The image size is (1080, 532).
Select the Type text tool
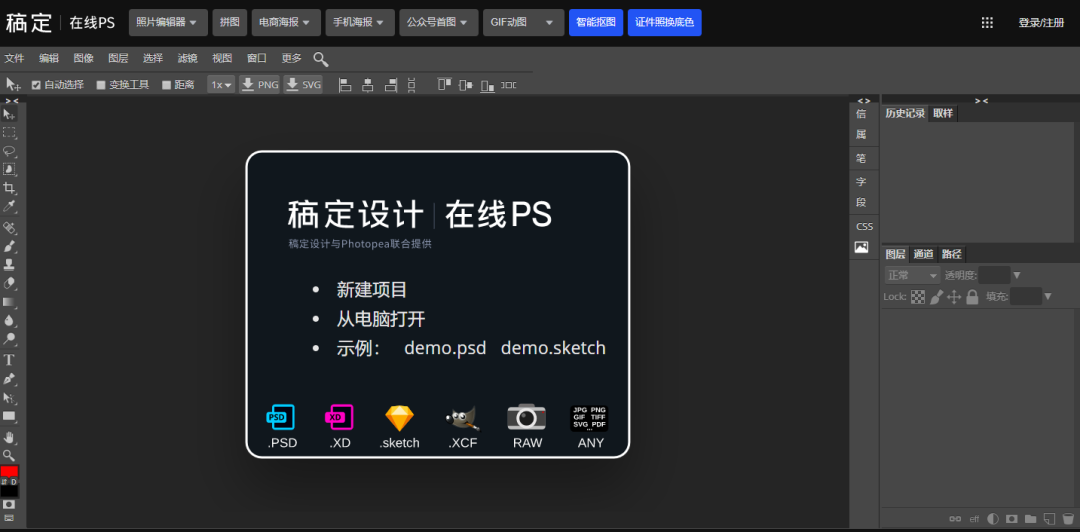tap(9, 360)
